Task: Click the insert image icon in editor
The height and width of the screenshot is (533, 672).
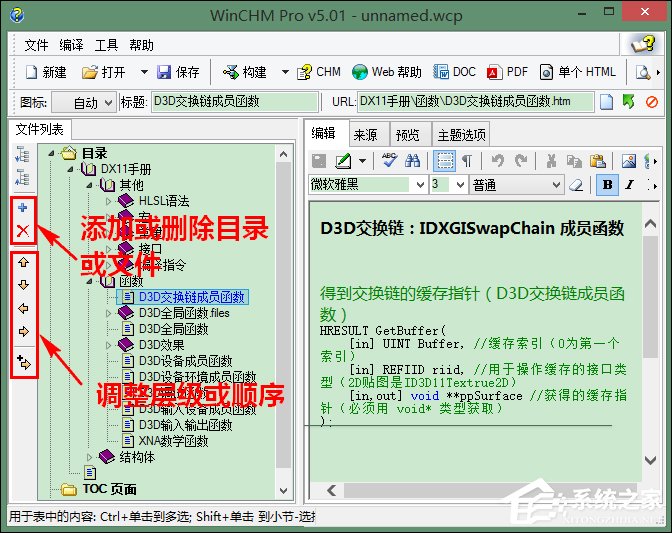Action: point(629,161)
